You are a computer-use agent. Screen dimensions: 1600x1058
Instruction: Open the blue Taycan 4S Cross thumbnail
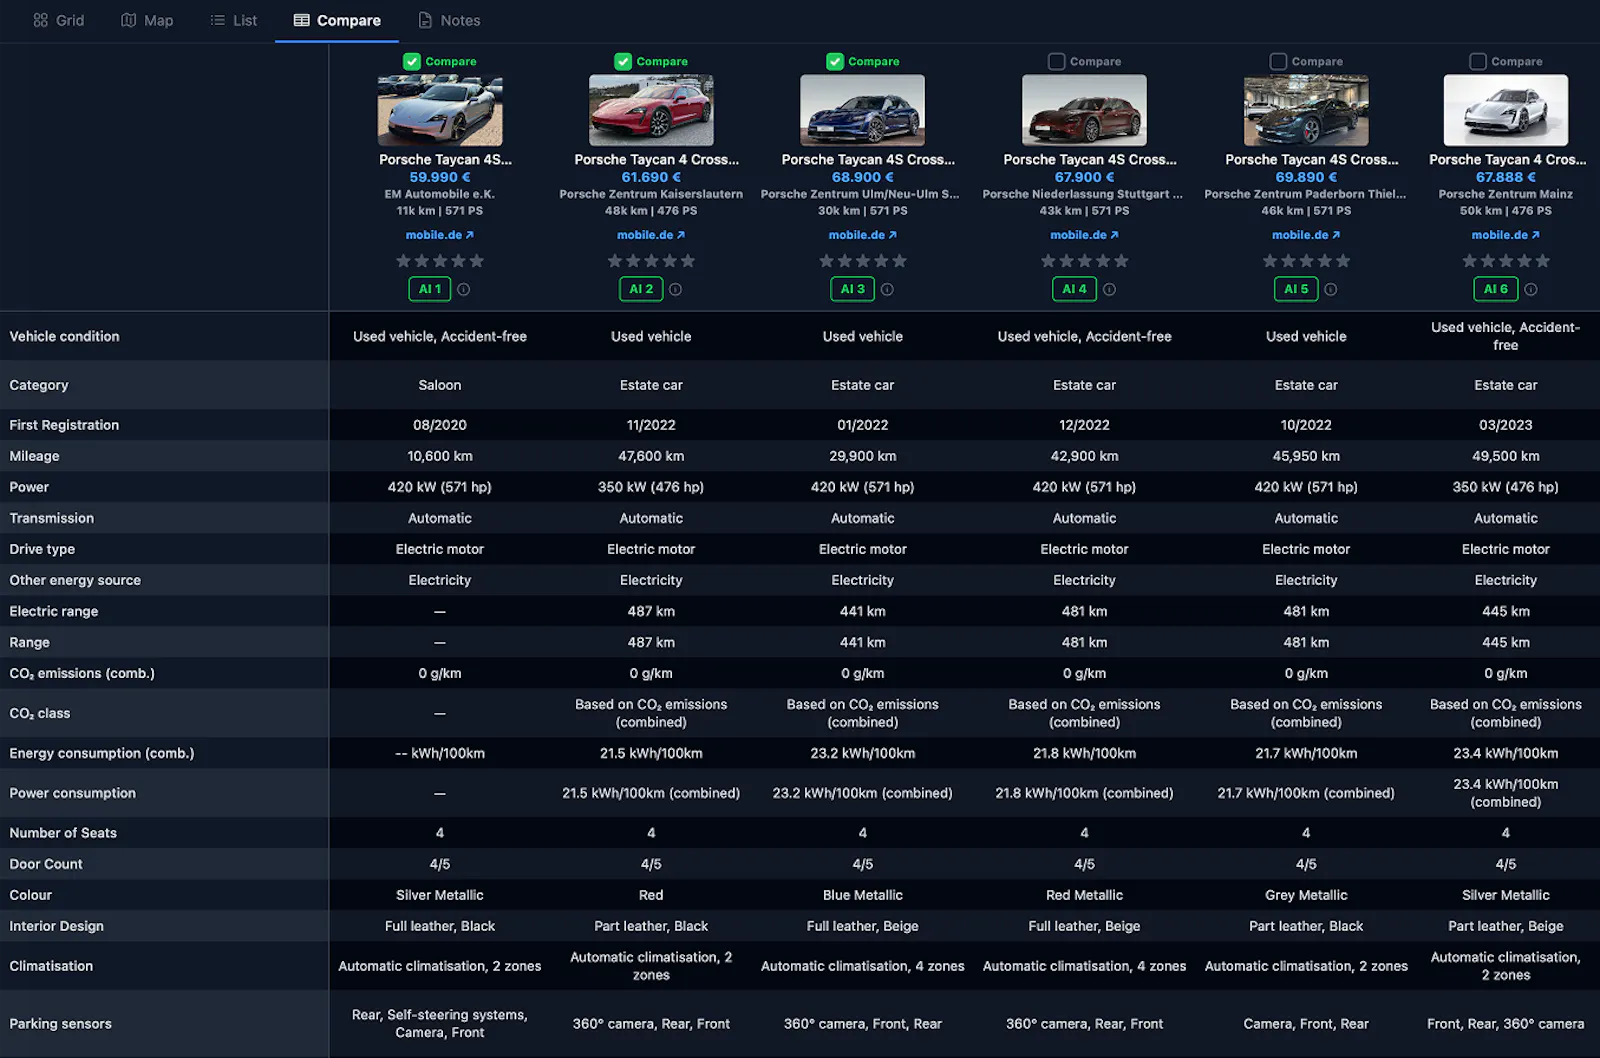pos(863,110)
